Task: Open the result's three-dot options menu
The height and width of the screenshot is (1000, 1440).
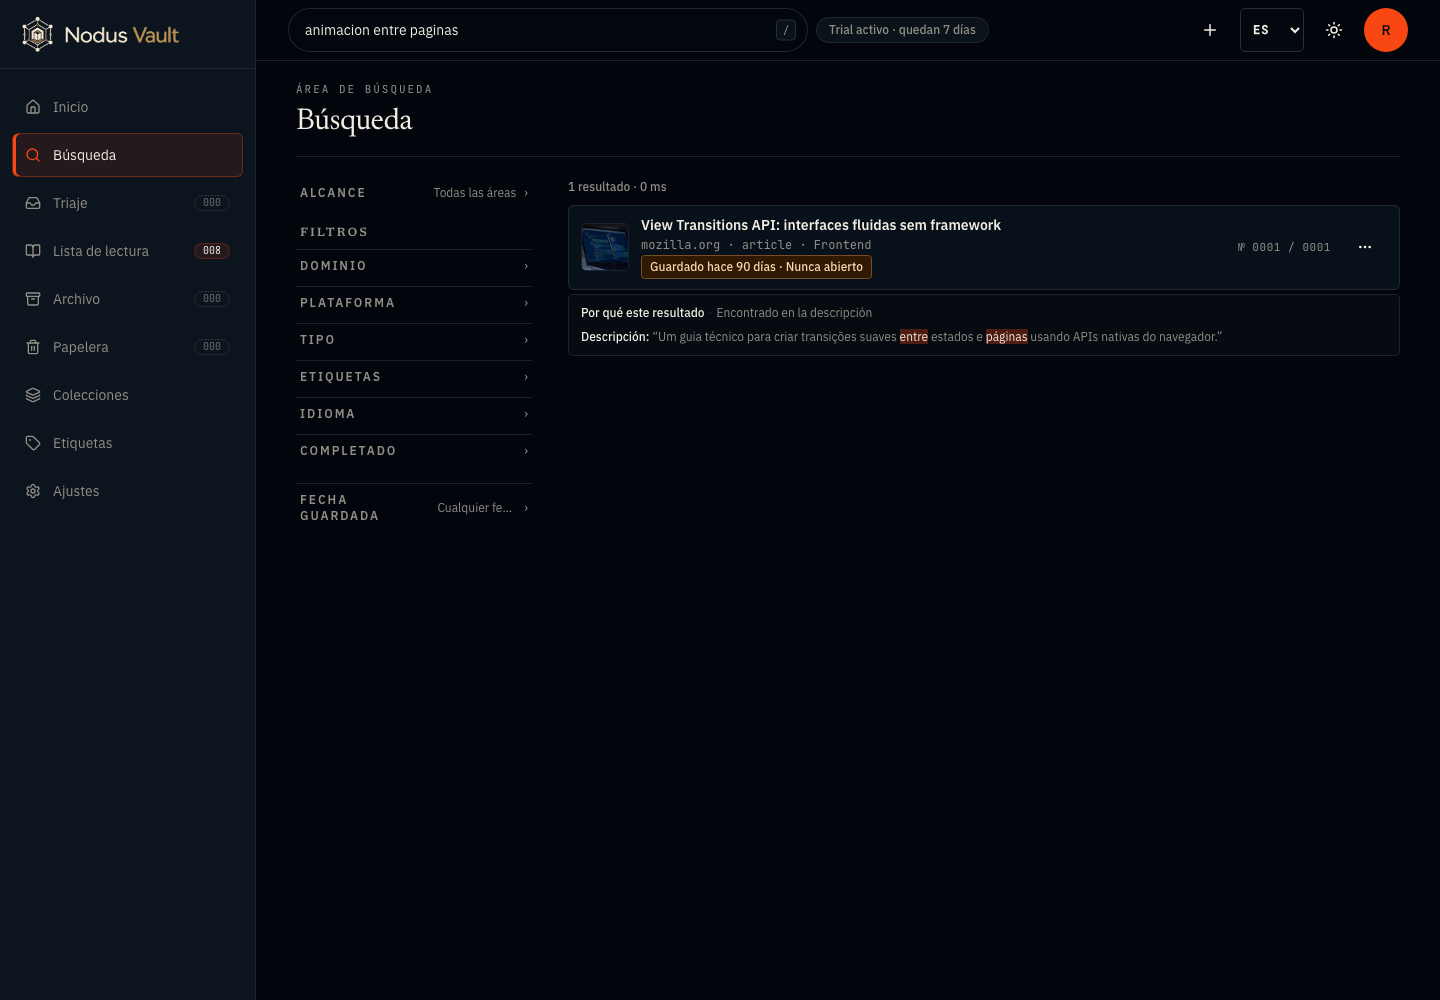Action: [1365, 247]
